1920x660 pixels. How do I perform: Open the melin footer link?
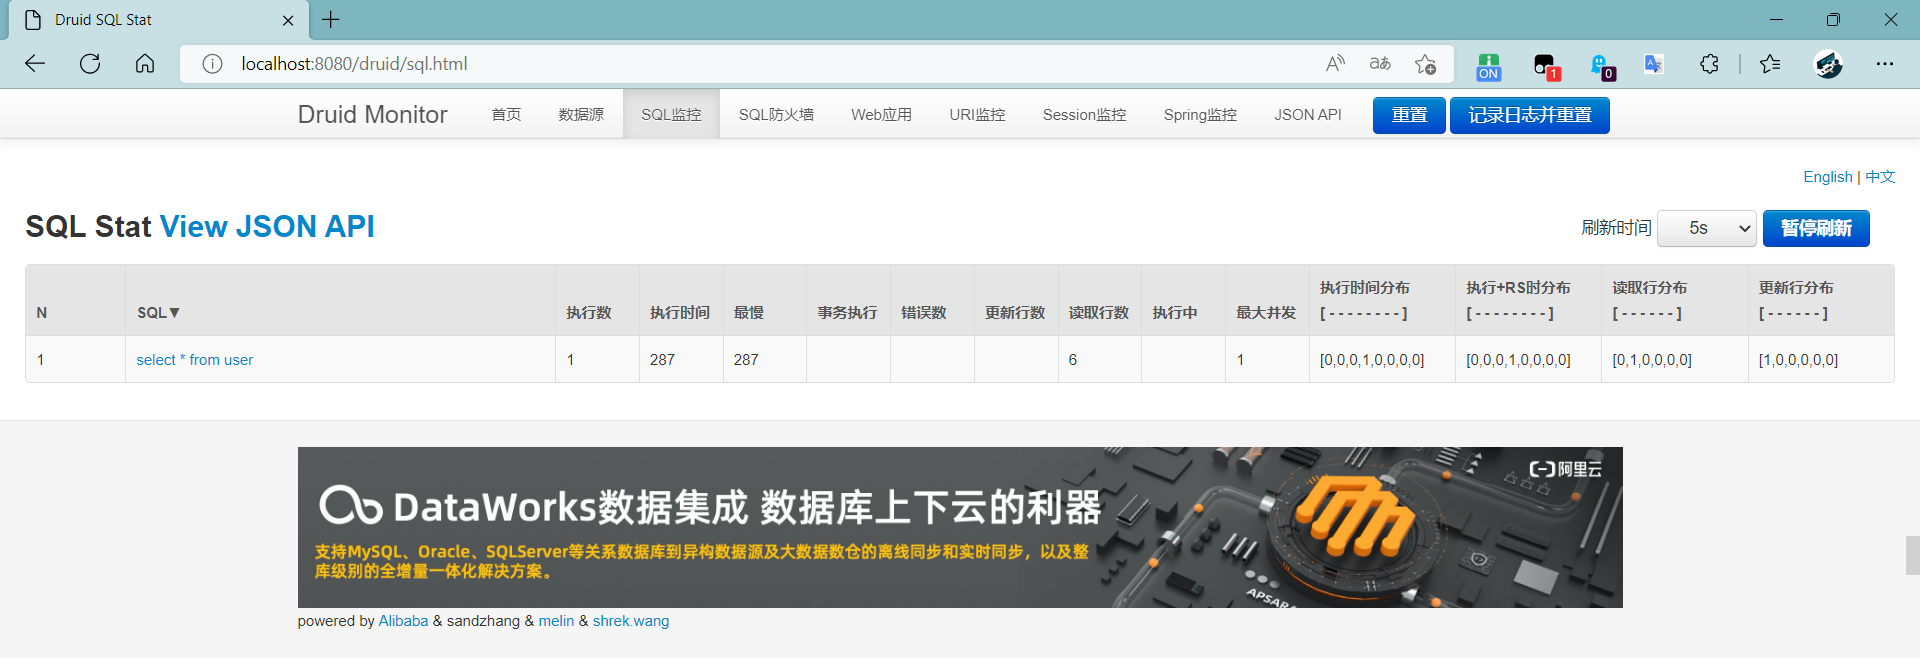click(x=556, y=621)
